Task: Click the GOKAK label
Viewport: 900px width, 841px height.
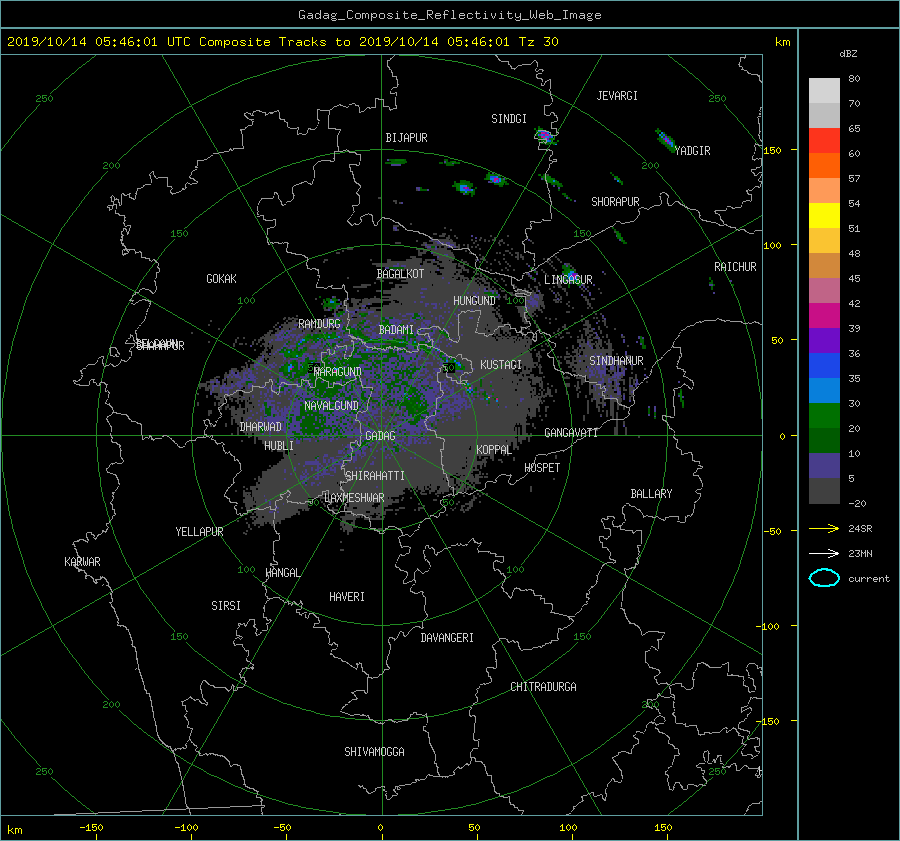Action: [x=222, y=279]
